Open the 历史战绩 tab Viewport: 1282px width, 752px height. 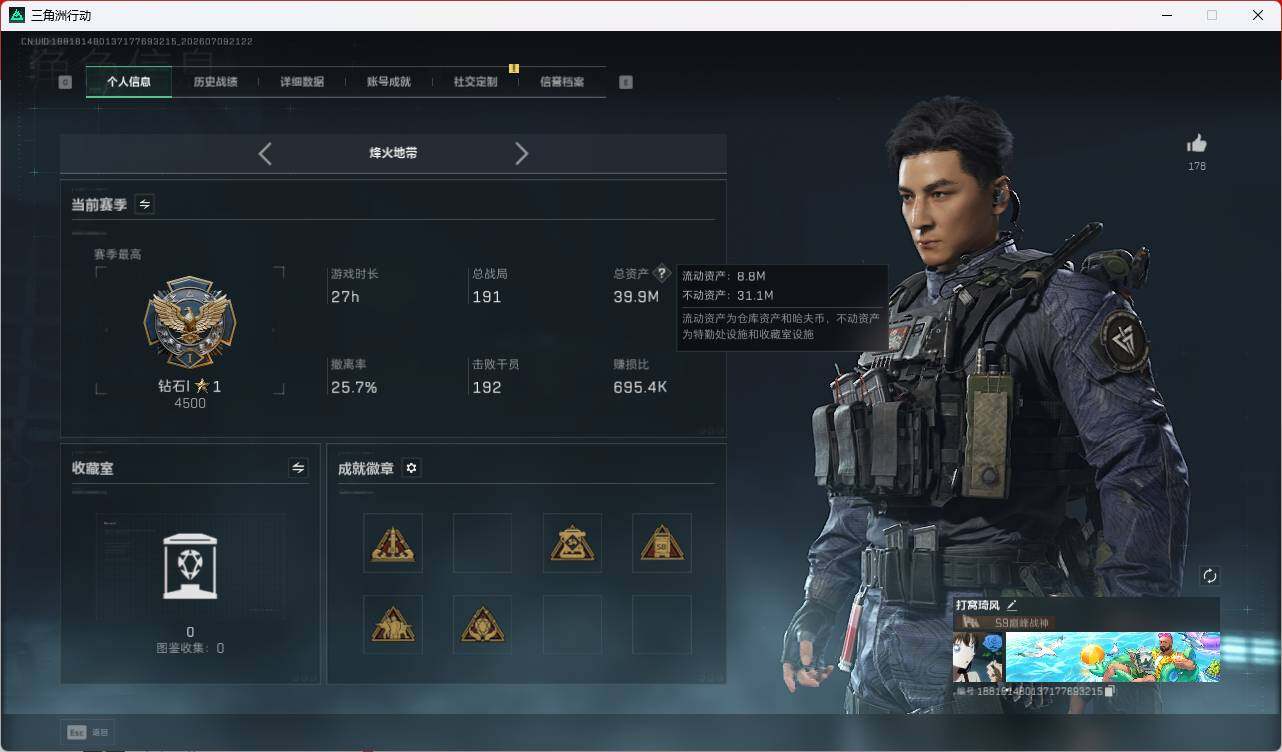(x=215, y=82)
